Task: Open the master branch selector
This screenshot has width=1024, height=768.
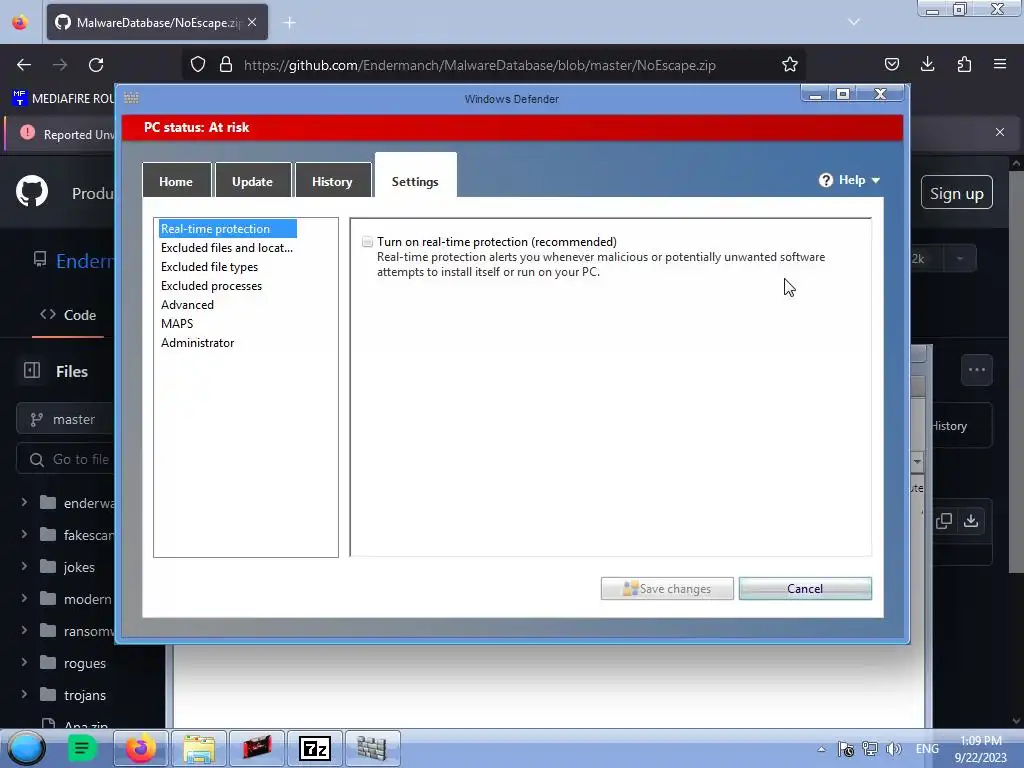Action: (65, 419)
